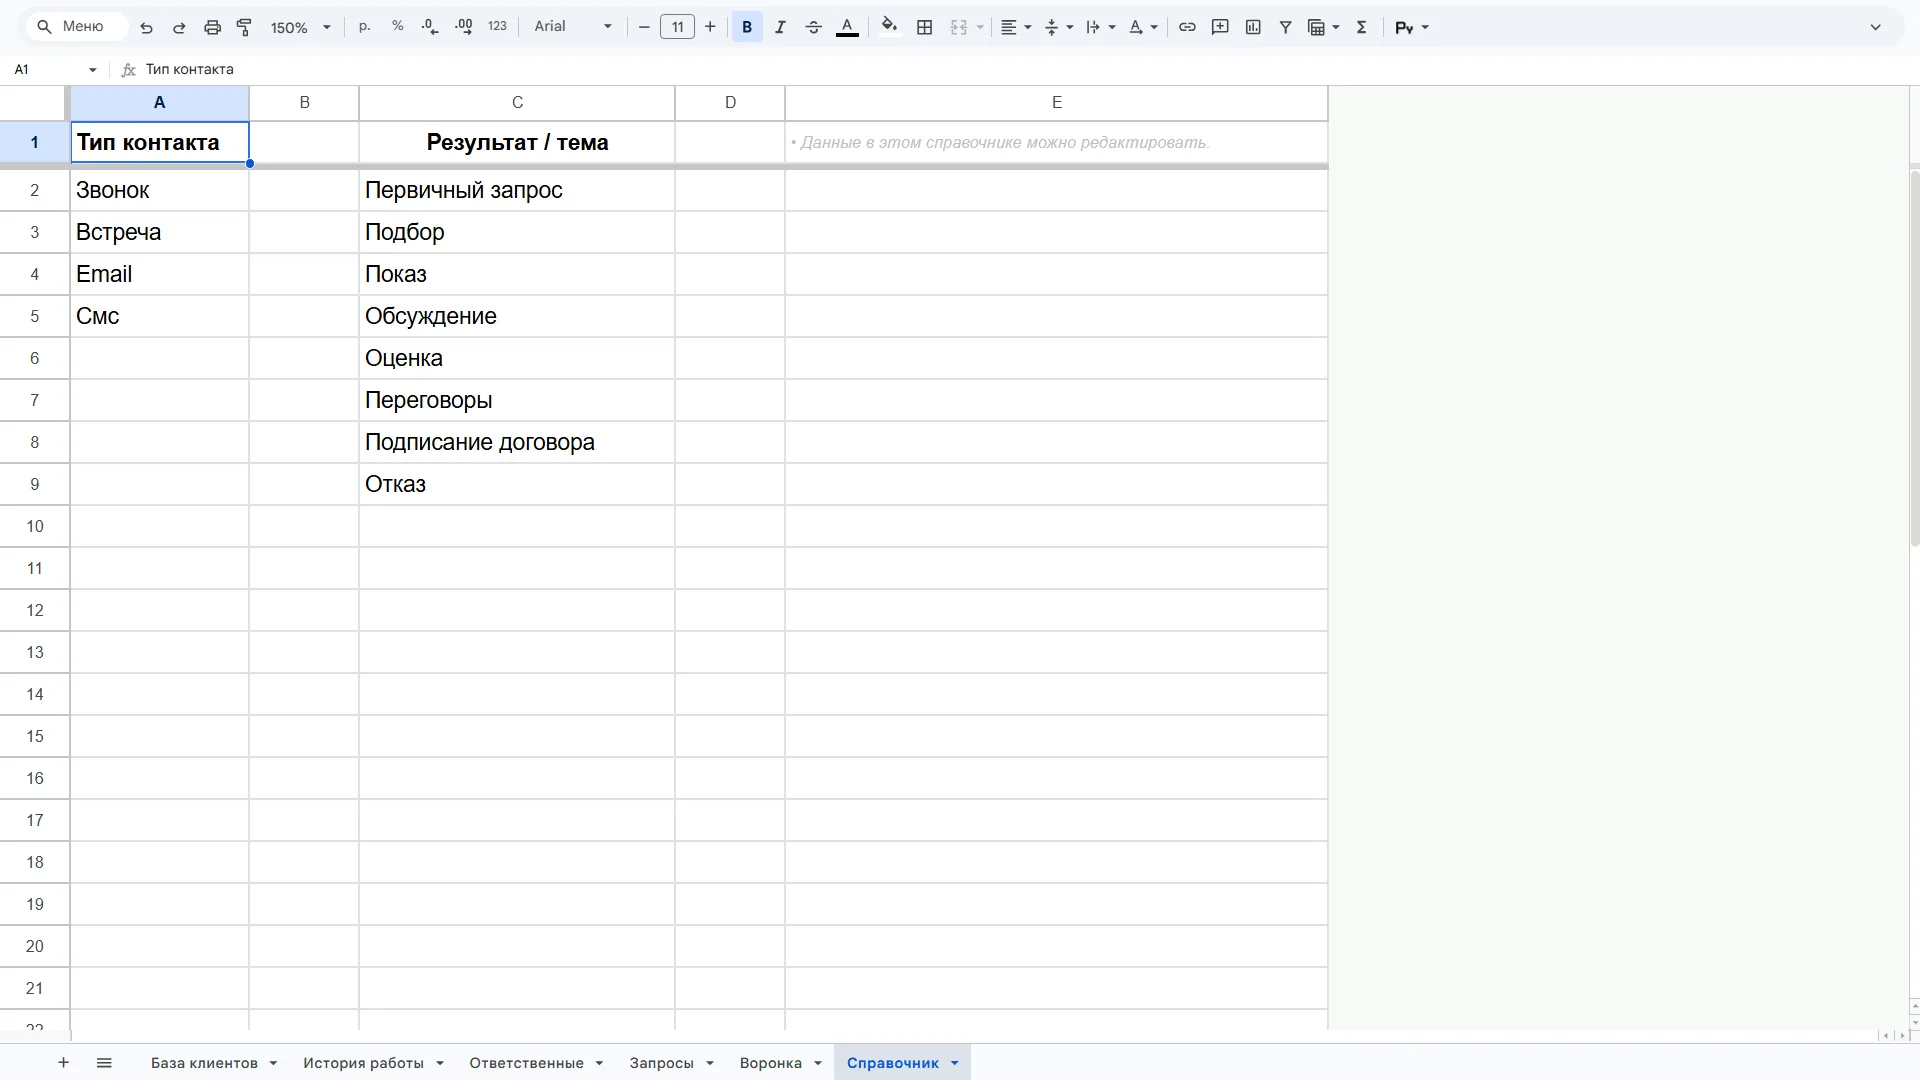Image resolution: width=1920 pixels, height=1080 pixels.
Task: Format as currency in rubles
Action: click(365, 27)
